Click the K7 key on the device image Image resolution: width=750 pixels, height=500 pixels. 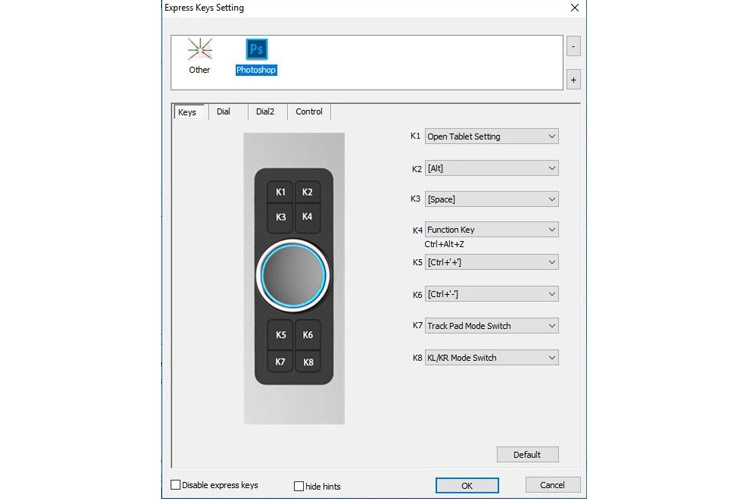[x=281, y=362]
